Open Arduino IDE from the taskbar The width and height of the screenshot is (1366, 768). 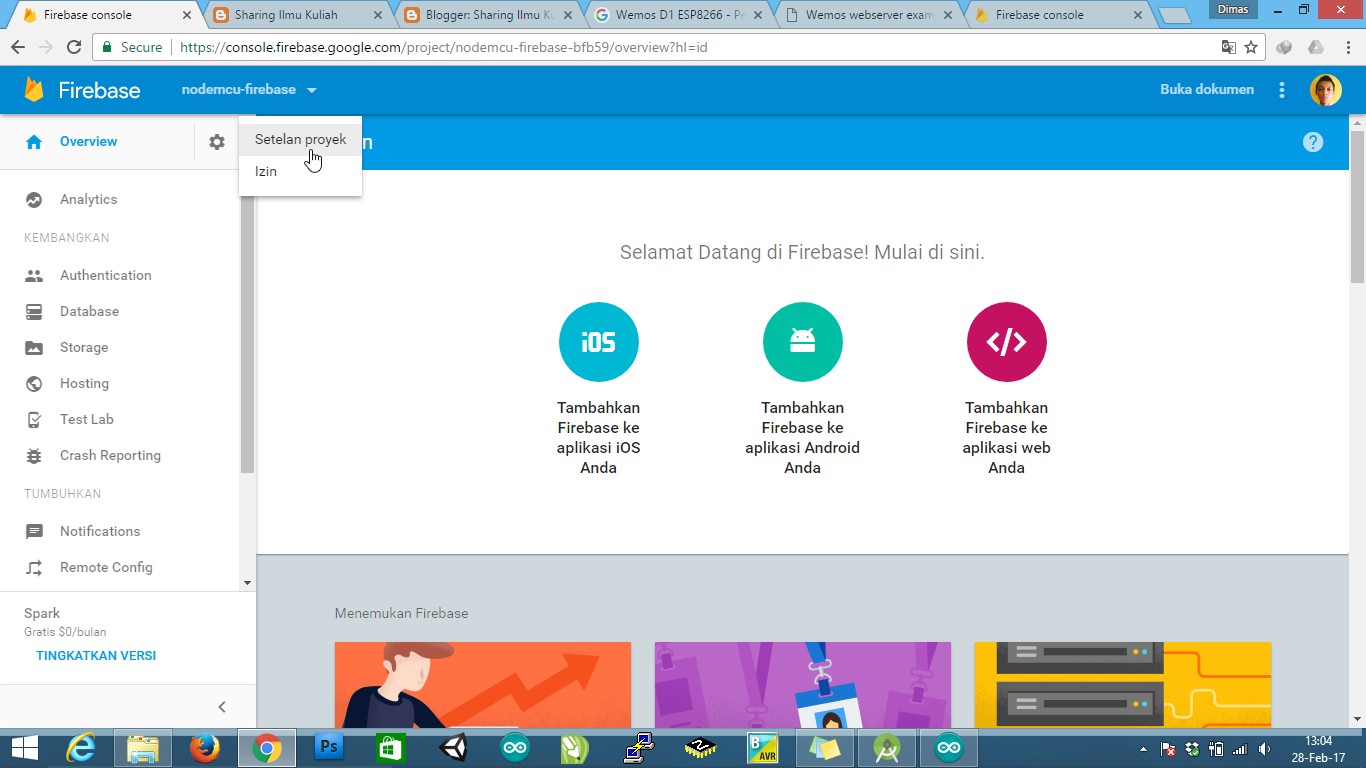click(515, 748)
